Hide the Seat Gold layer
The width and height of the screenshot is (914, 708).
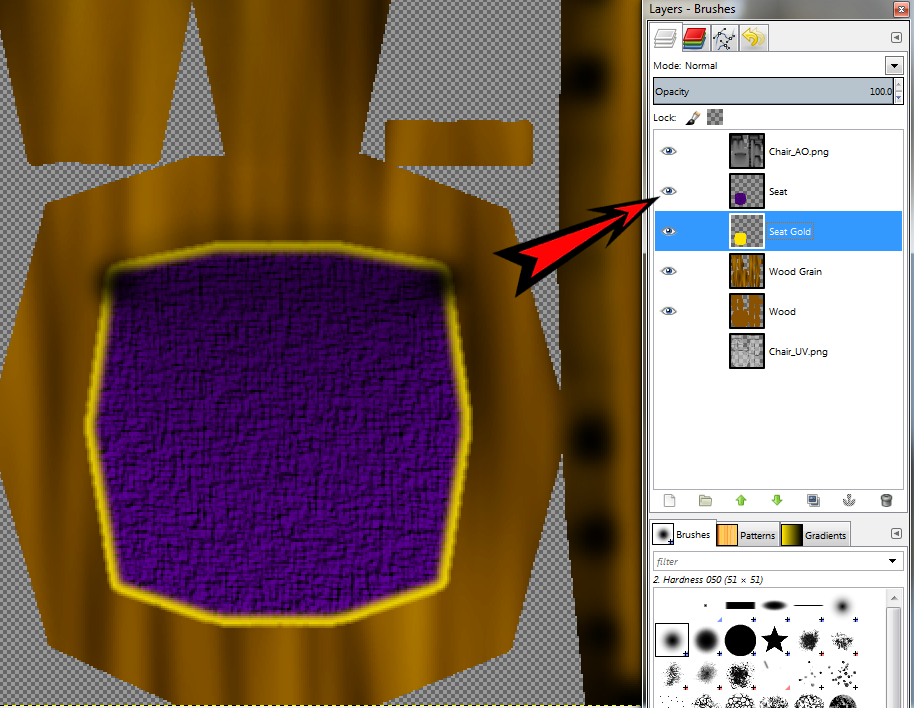[x=669, y=231]
